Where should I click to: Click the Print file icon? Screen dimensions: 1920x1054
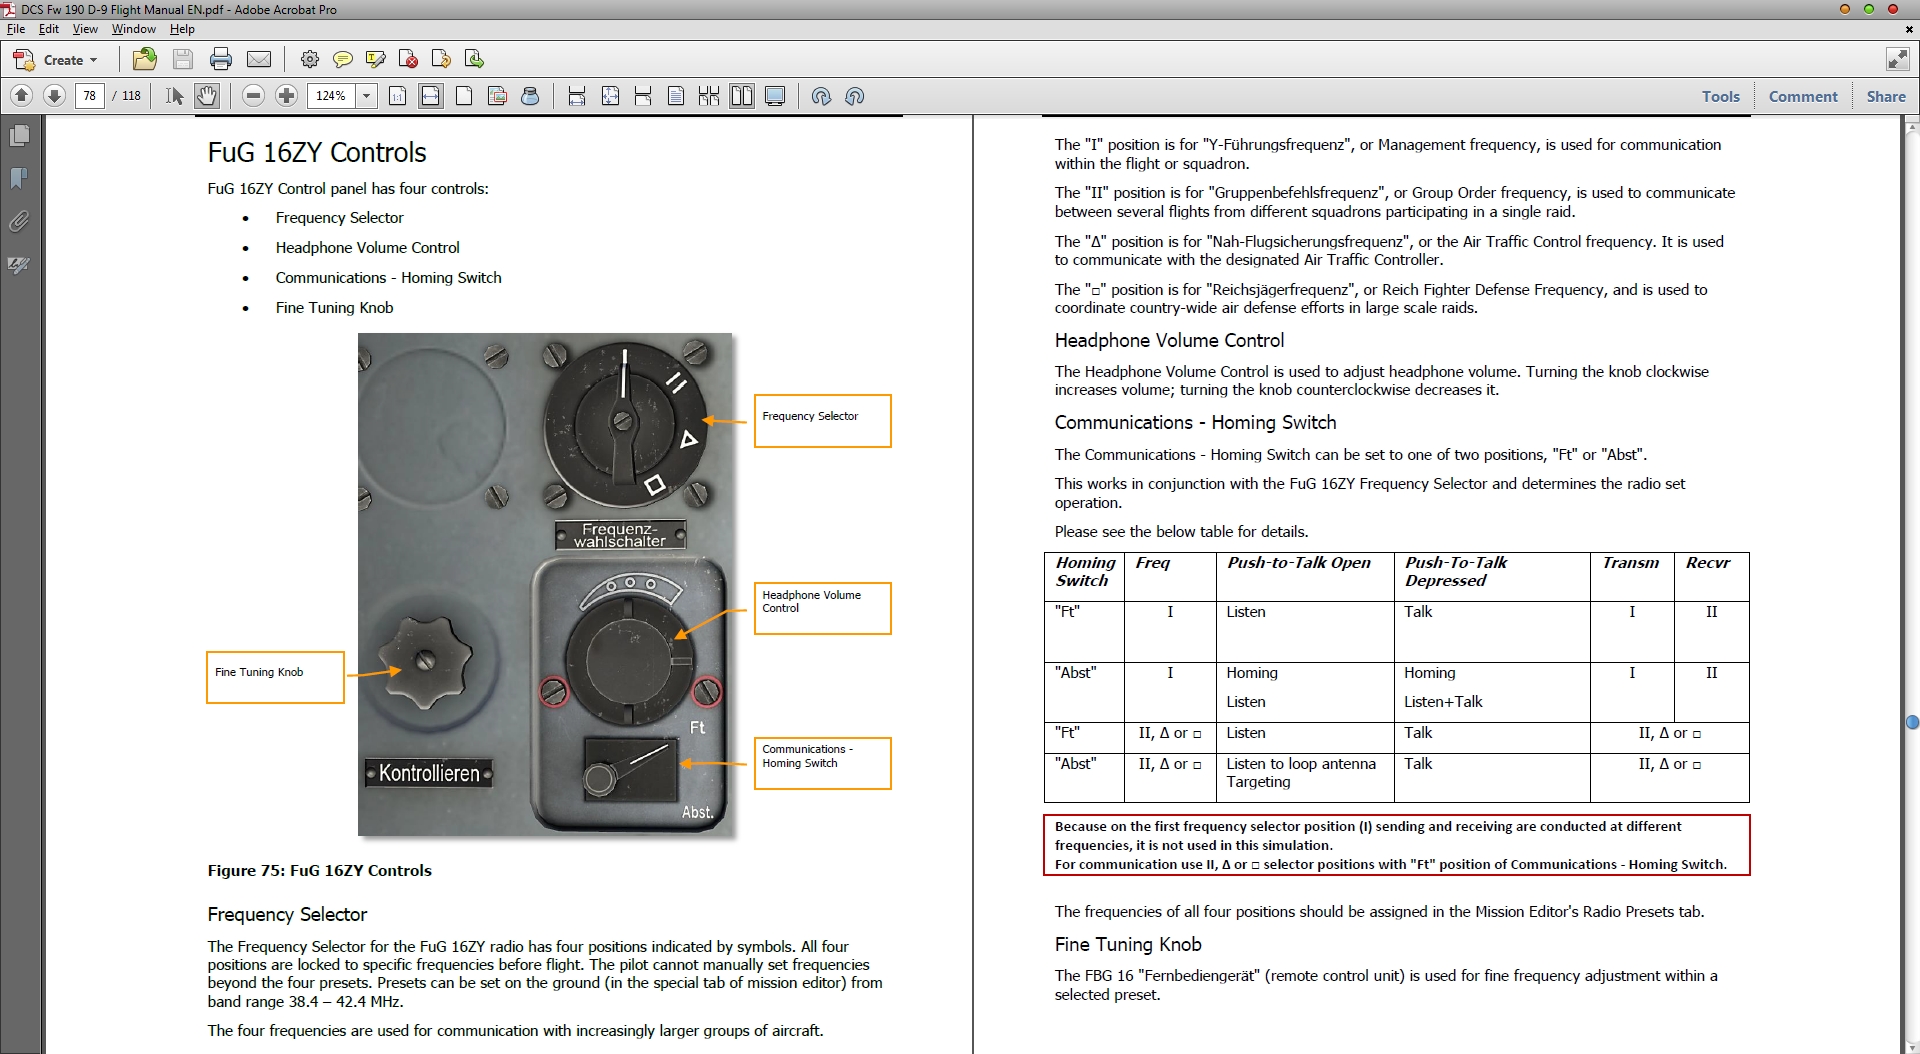click(x=221, y=60)
